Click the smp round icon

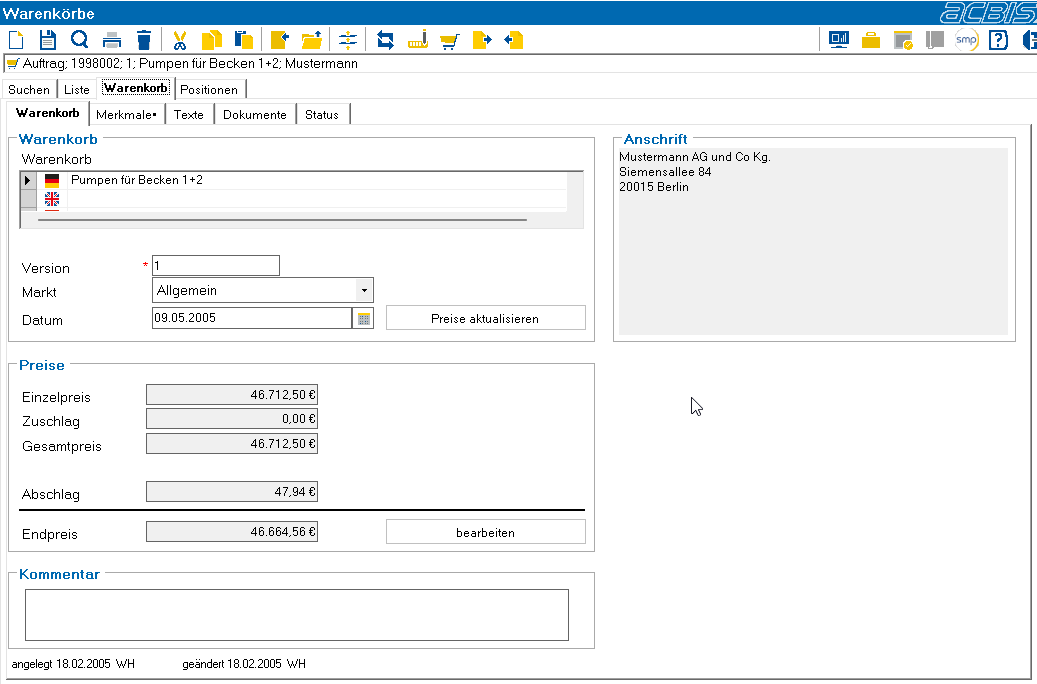click(x=966, y=40)
